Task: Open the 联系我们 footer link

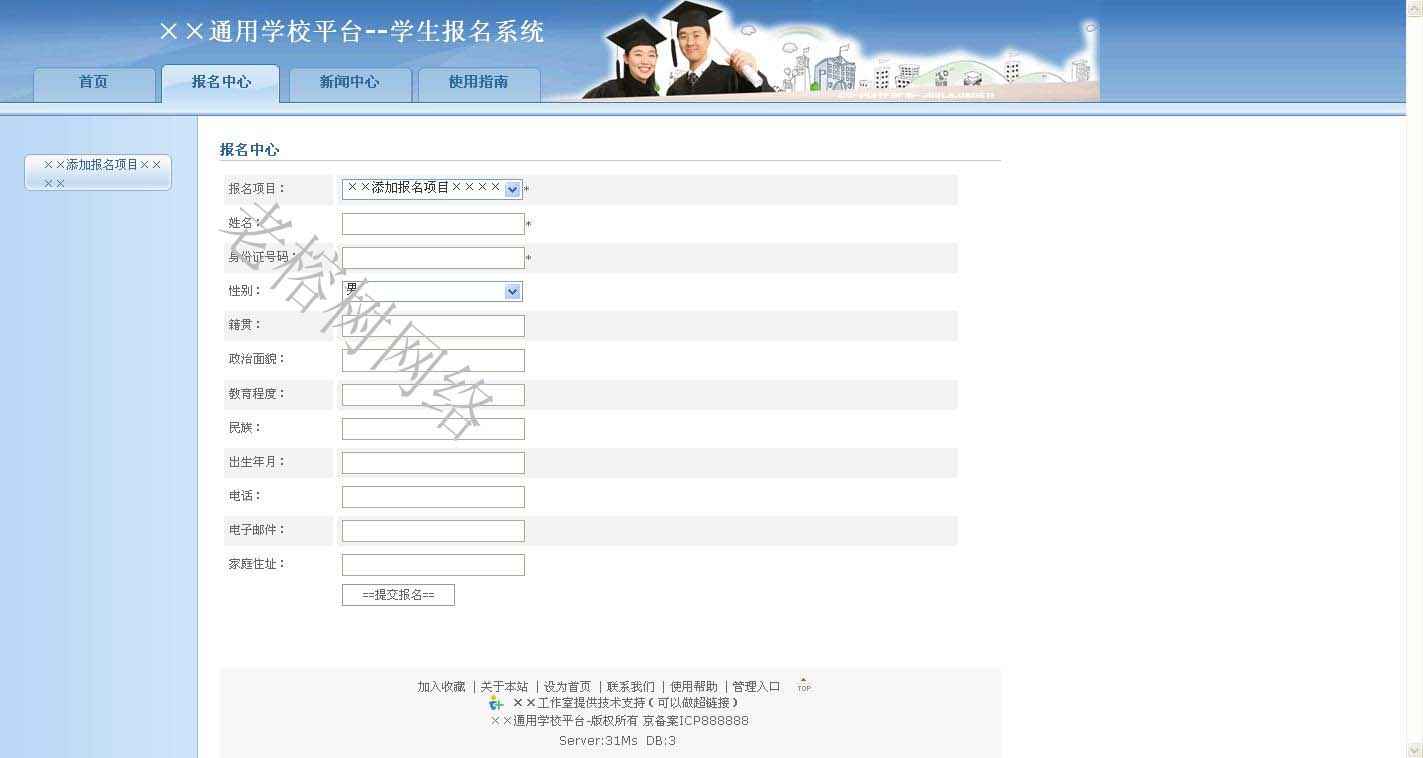Action: 631,687
